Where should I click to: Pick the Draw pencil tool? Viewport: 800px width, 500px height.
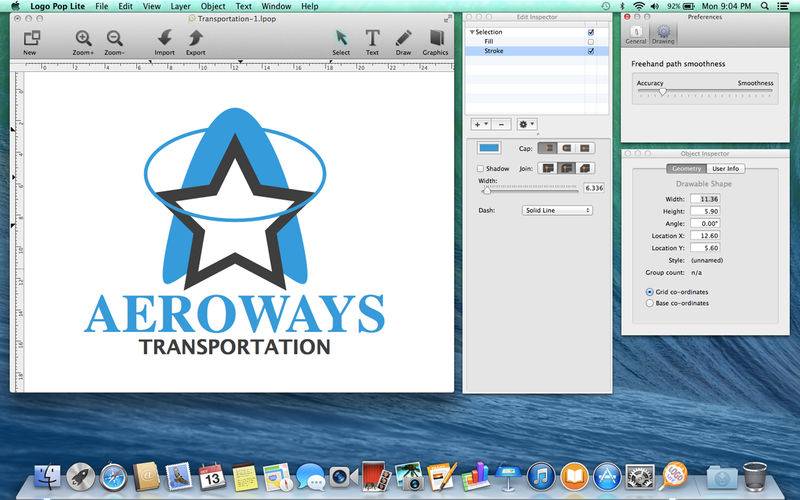tap(403, 38)
